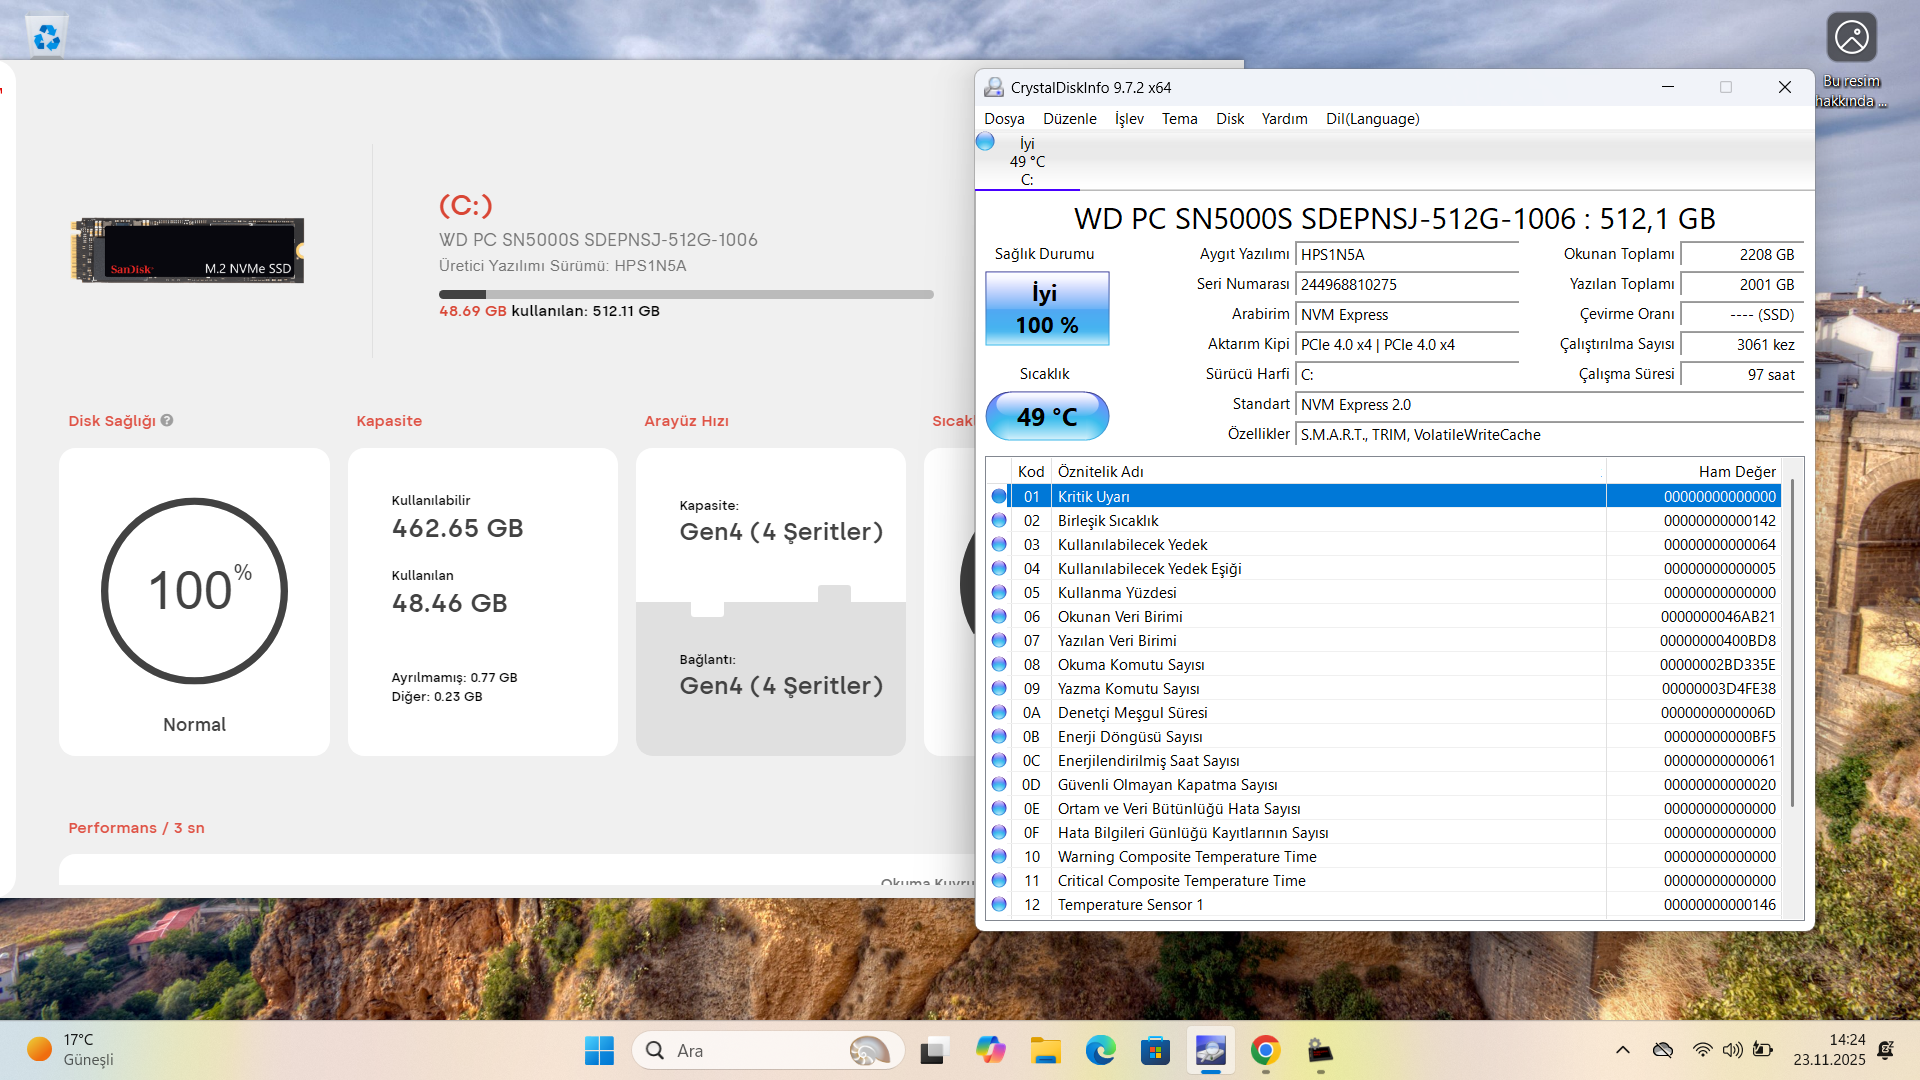Screen dimensions: 1920x1080
Task: Click the Performans / 3 sn heading
Action: coord(136,828)
